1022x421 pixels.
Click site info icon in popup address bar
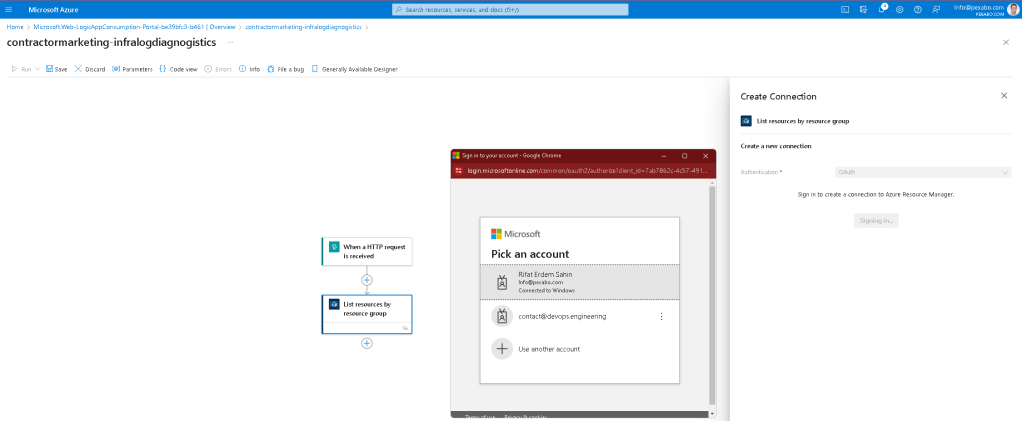click(459, 171)
